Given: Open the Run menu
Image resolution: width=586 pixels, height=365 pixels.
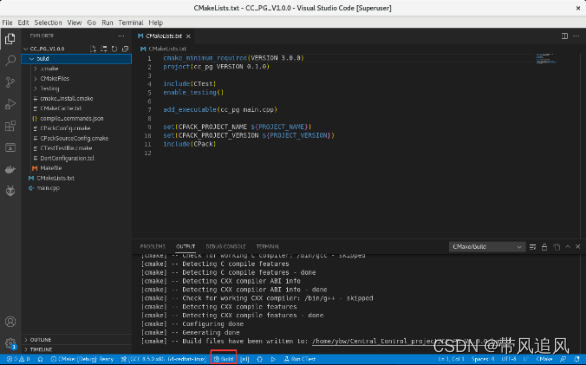Looking at the screenshot, I should click(107, 22).
